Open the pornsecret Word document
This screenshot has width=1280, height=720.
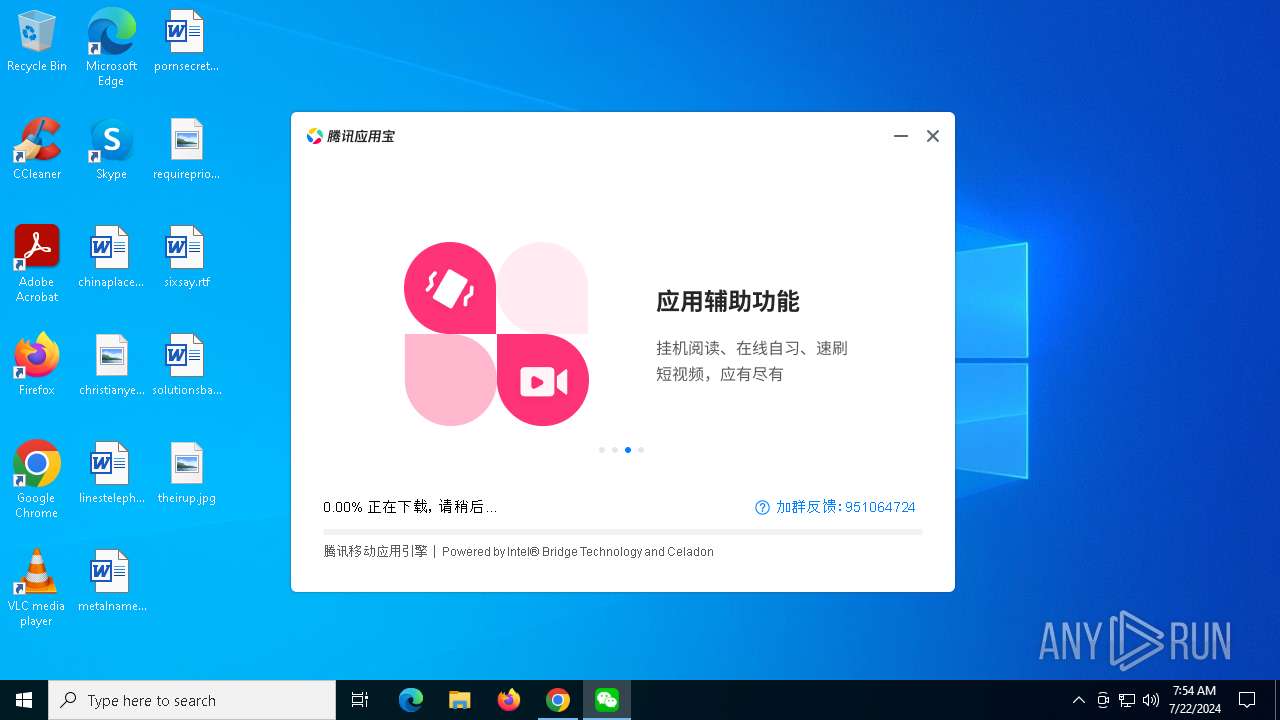pos(186,42)
